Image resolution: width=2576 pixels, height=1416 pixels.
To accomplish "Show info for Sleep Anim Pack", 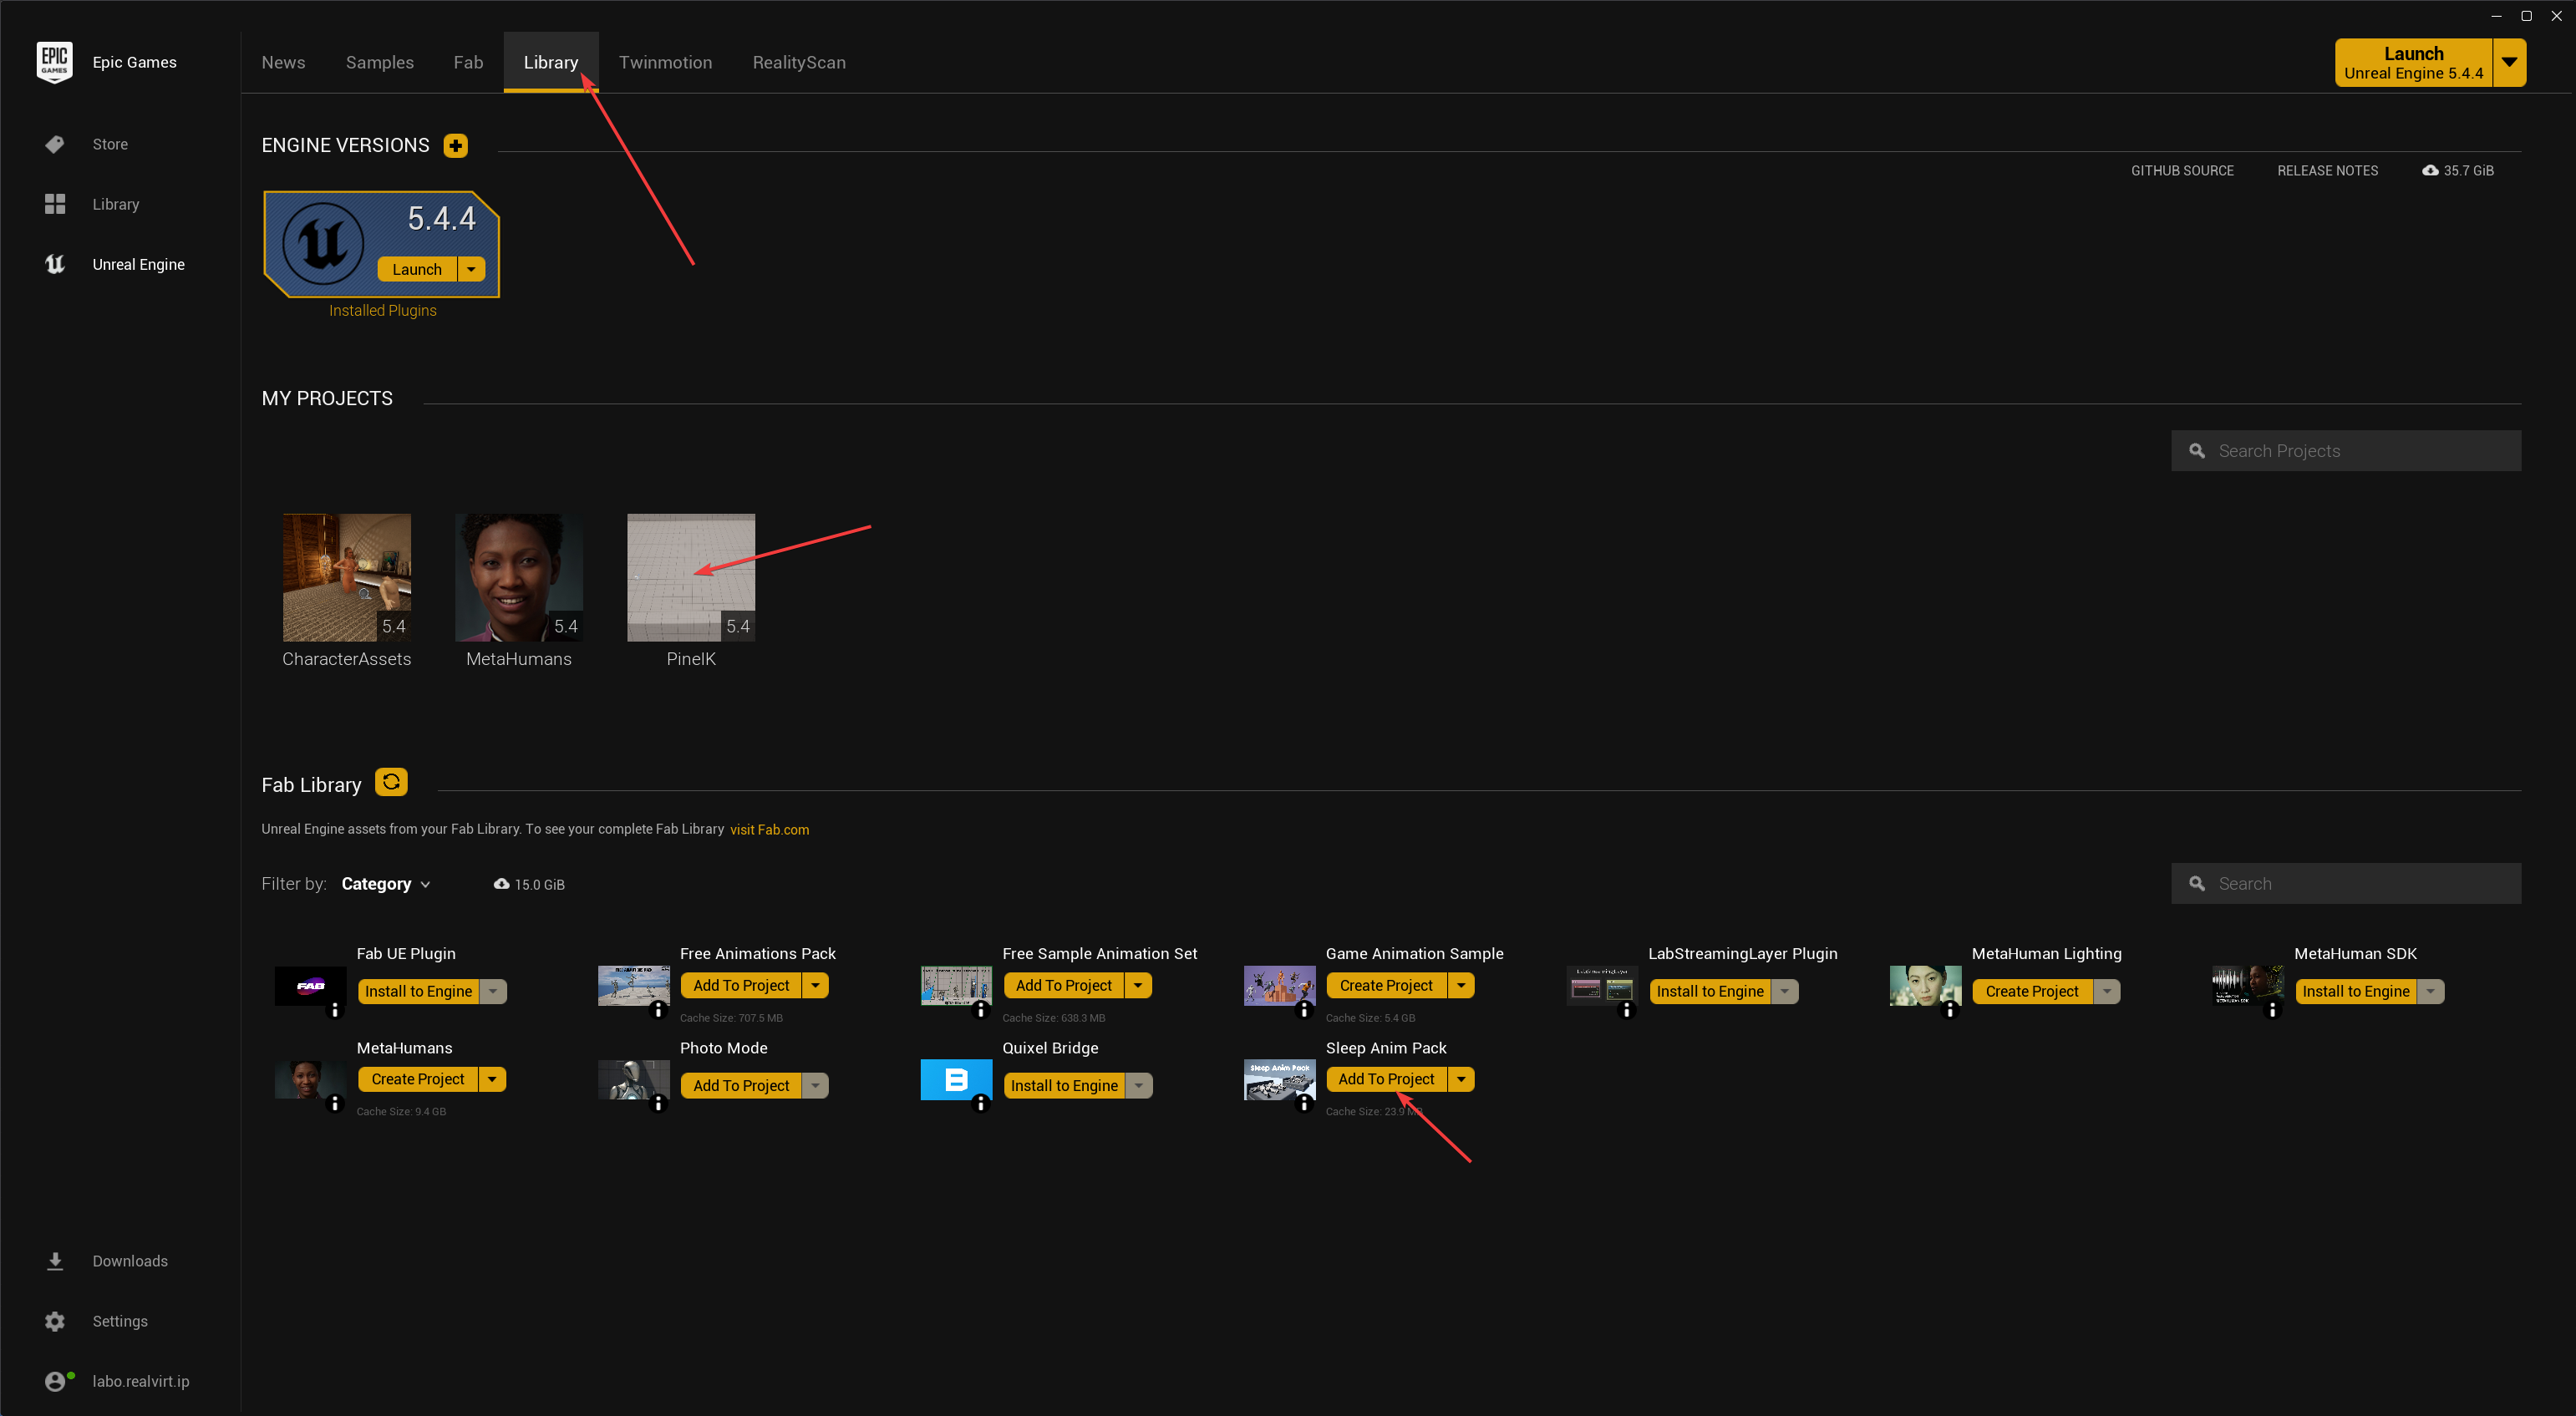I will click(x=1304, y=1104).
